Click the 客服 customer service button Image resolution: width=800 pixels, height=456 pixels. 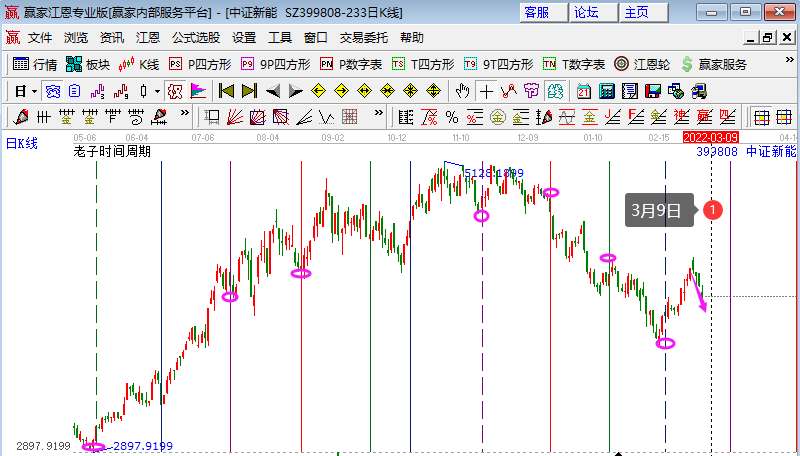pyautogui.click(x=543, y=12)
